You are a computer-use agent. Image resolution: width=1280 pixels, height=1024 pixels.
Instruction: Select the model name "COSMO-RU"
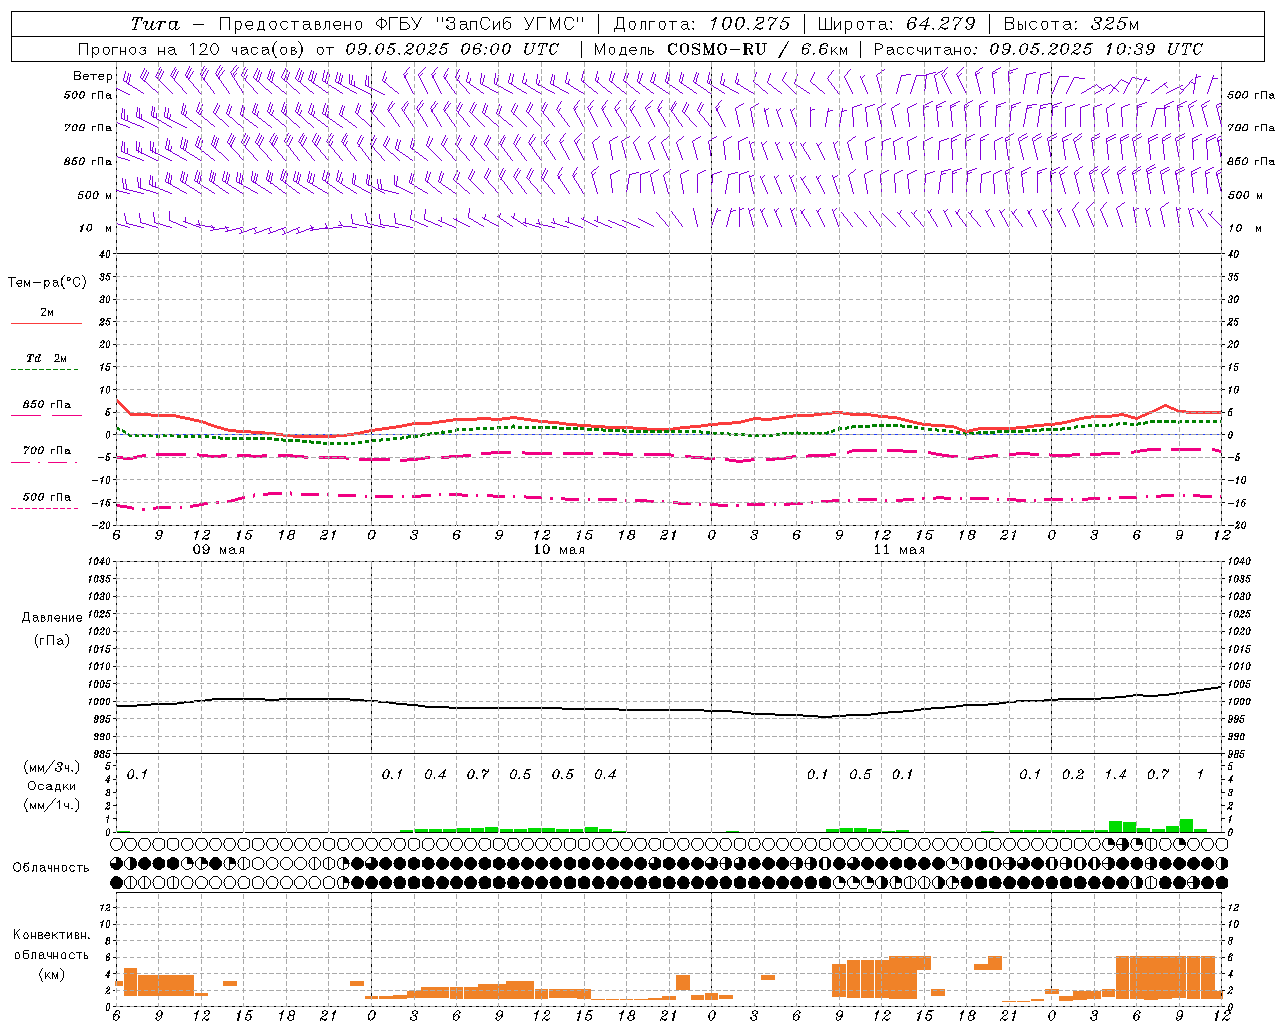tap(715, 49)
